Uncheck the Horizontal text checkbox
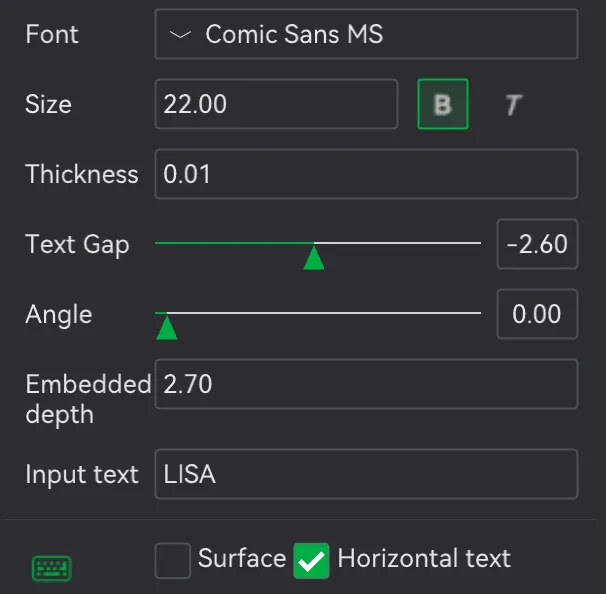The height and width of the screenshot is (594, 606). tap(312, 560)
